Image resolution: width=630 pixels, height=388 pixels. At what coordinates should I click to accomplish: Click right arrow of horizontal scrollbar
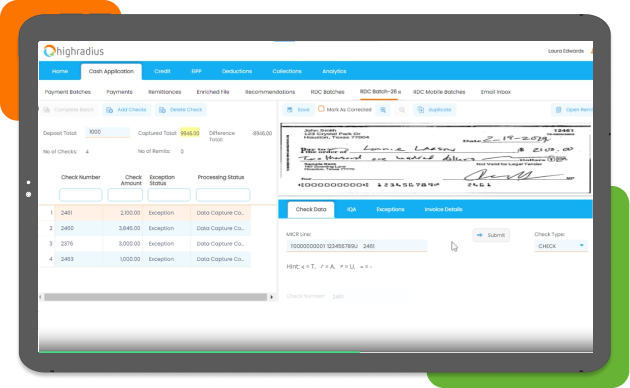point(272,297)
